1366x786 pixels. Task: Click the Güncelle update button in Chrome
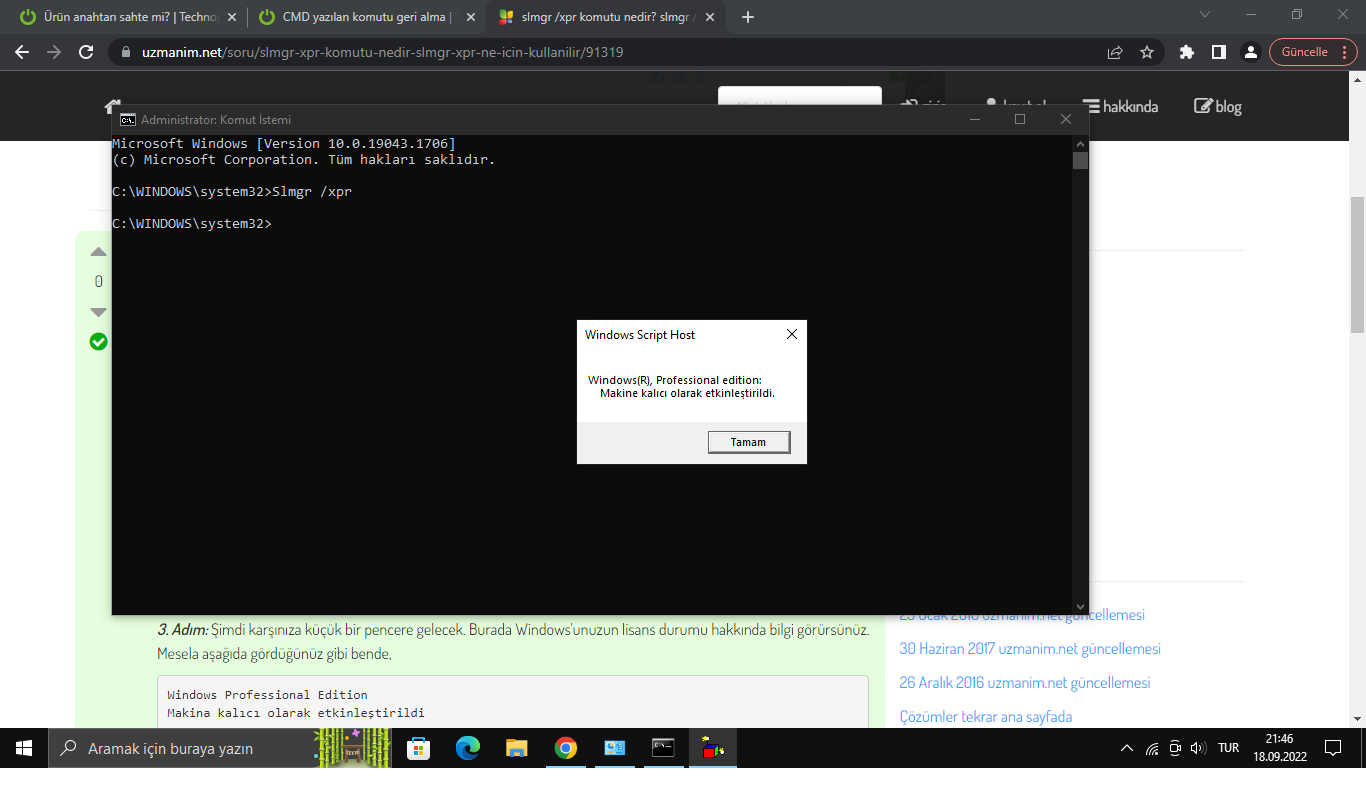click(x=1314, y=52)
